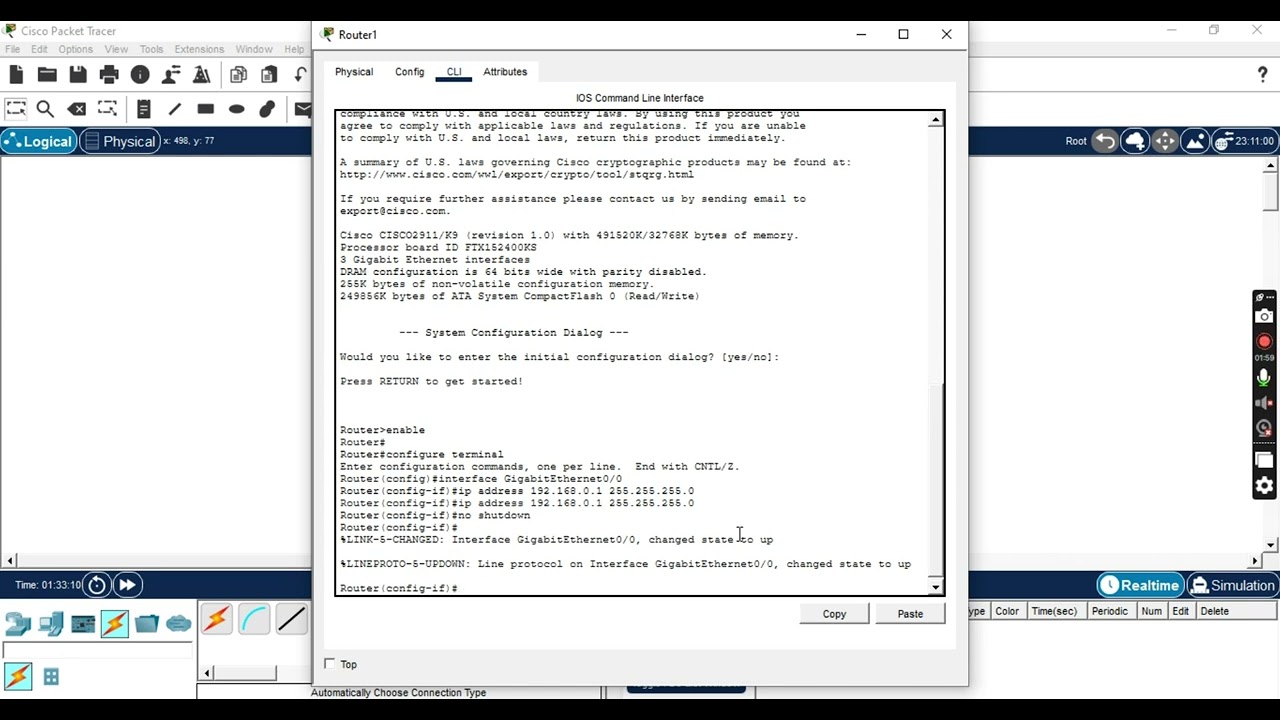Select the Draw Rectangle tool
Viewport: 1280px width, 720px height.
pos(206,109)
